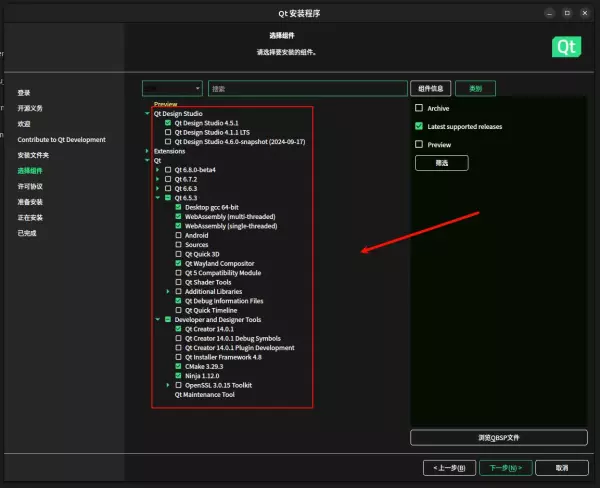Open the dropdown left of search
The image size is (600, 488).
point(172,88)
